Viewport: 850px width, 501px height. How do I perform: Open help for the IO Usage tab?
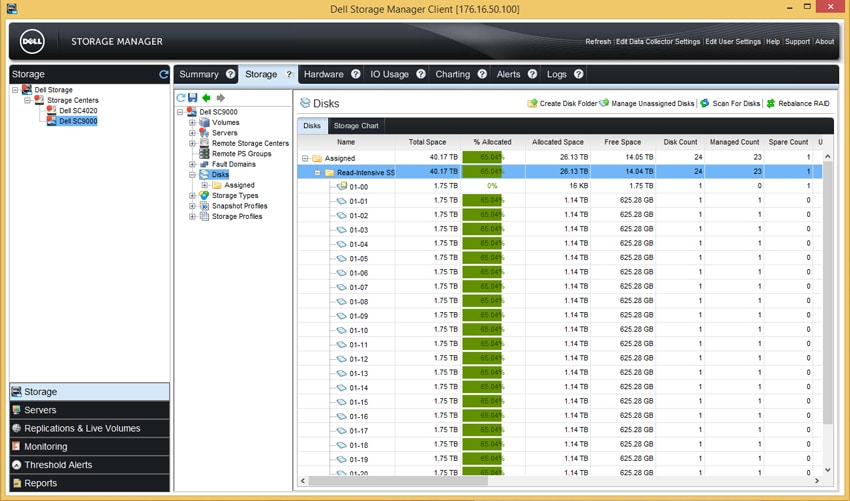[x=421, y=74]
